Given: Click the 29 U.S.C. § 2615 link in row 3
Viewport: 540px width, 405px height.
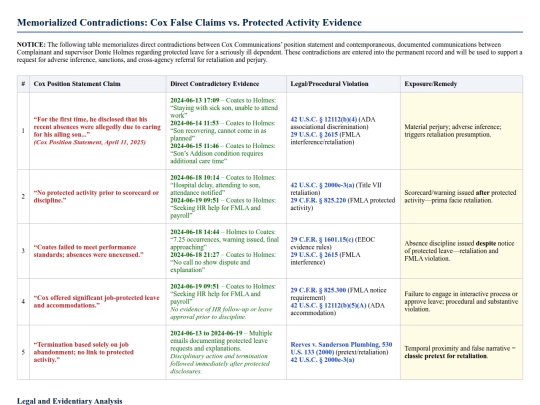Looking at the screenshot, I should pos(314,255).
